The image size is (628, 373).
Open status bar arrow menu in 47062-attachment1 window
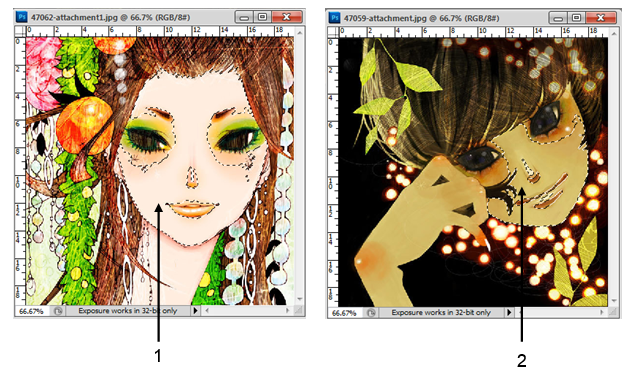pyautogui.click(x=195, y=310)
